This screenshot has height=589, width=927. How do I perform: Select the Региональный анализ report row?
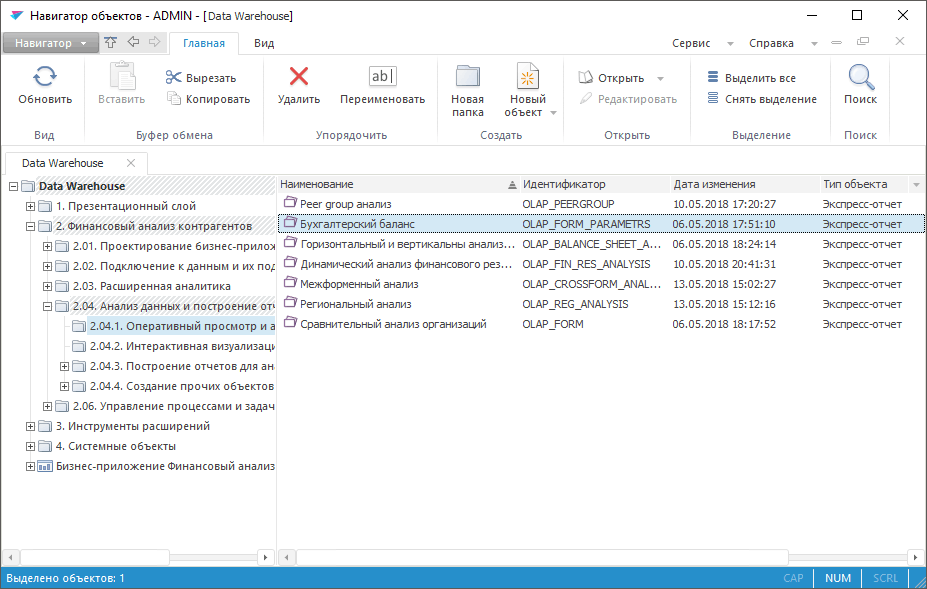click(355, 304)
